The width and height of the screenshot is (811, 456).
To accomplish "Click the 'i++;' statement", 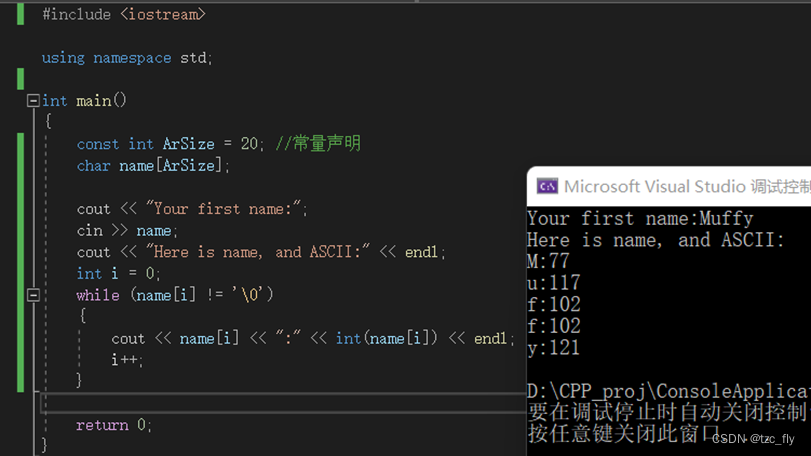I will pos(127,359).
